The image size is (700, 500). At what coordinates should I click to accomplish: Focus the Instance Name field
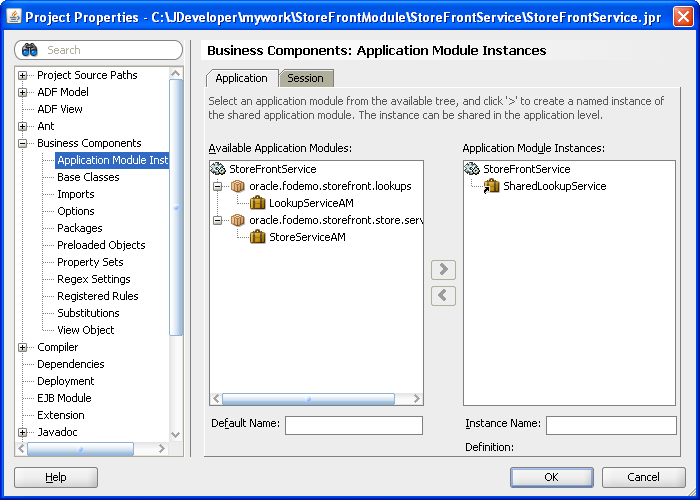(611, 425)
